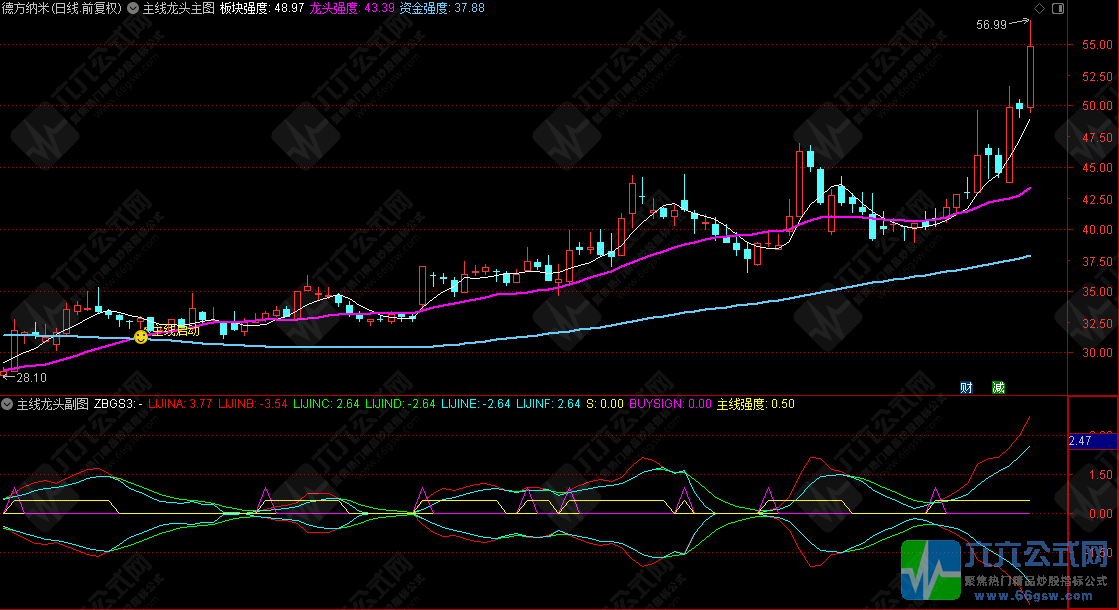The width and height of the screenshot is (1119, 610).
Task: Select the 主线龙头副图 indicator name
Action: (53, 404)
